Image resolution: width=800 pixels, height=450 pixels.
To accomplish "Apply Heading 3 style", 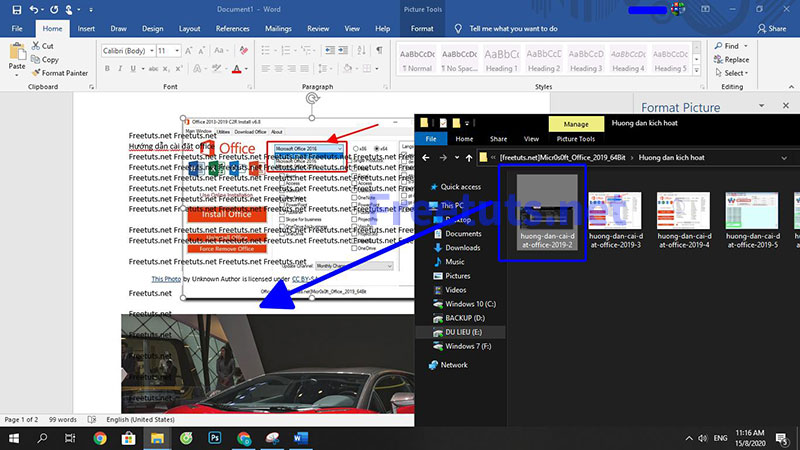I will [586, 60].
